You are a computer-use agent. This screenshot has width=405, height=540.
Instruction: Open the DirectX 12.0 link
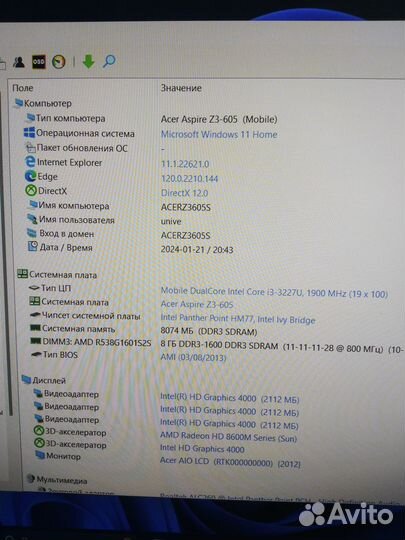coord(184,193)
